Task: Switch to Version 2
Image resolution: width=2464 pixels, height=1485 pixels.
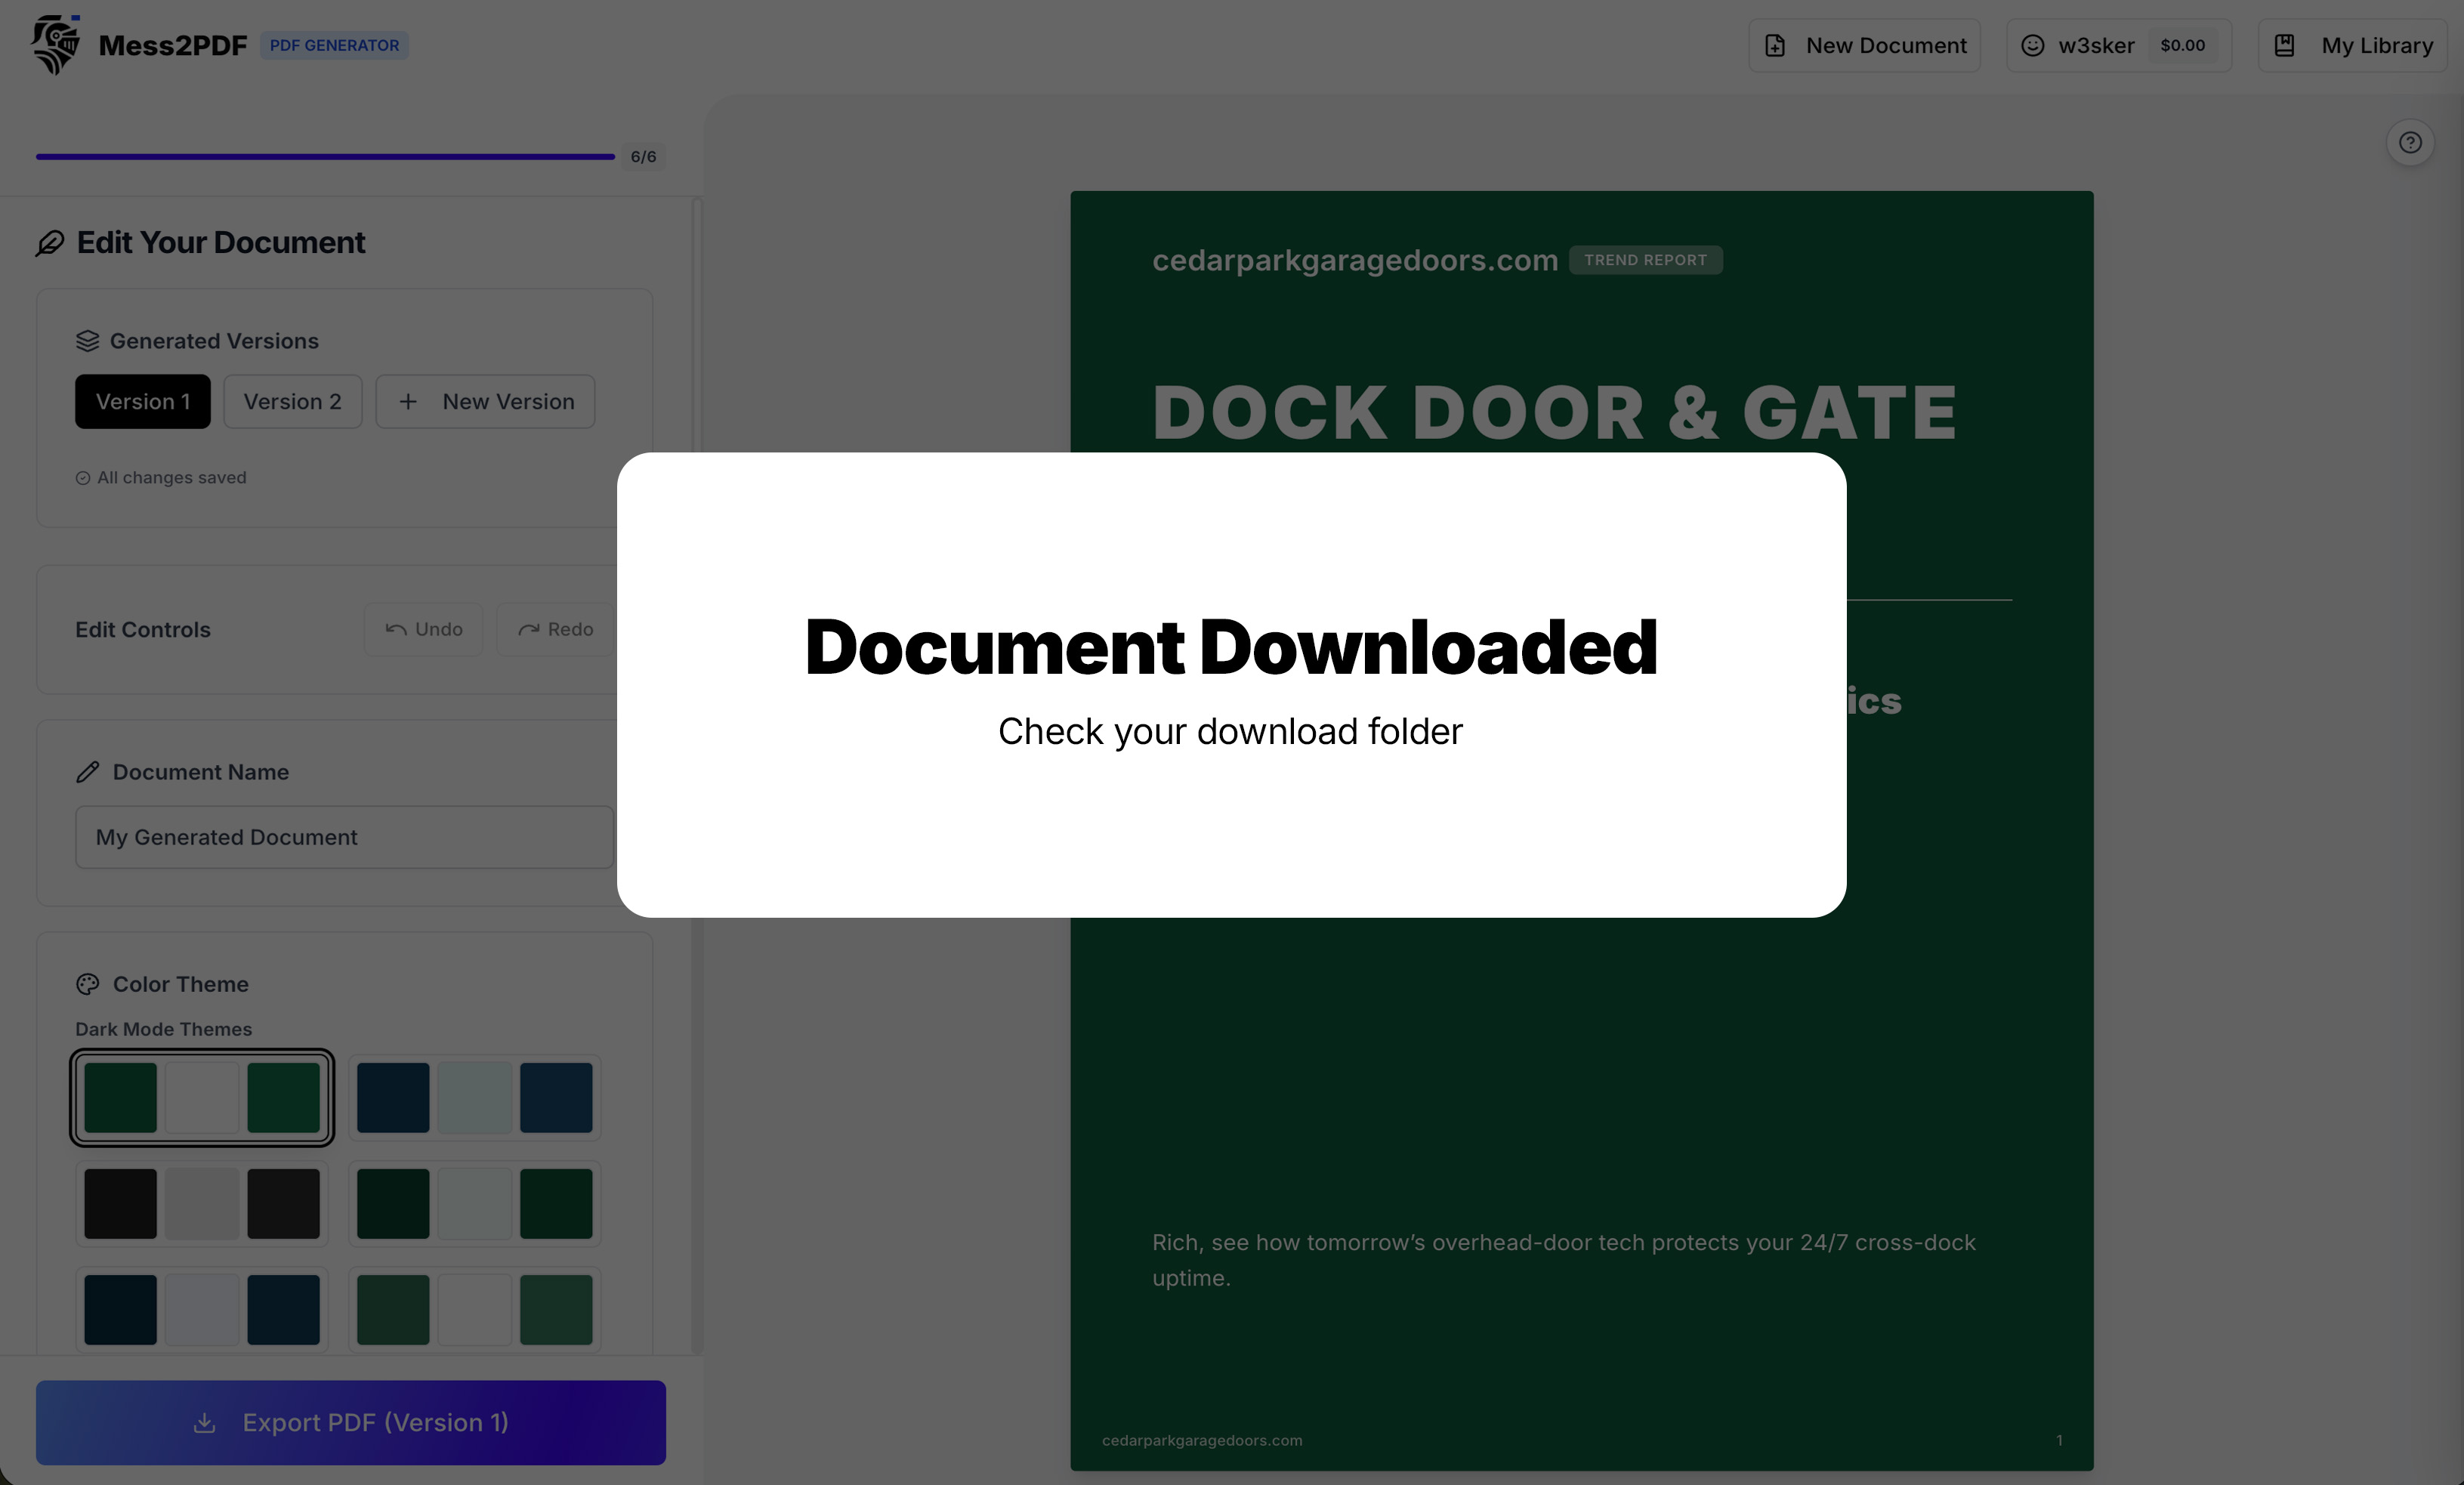Action: 292,401
